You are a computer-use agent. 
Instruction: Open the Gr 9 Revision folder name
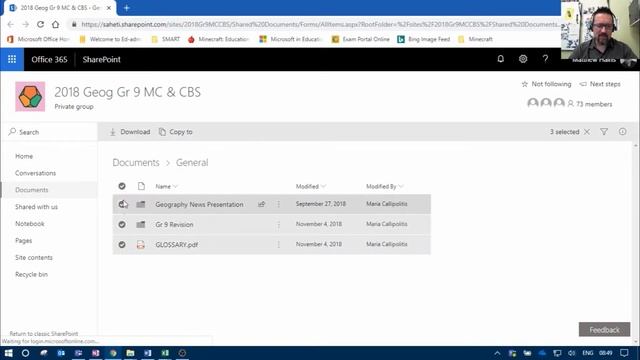[x=174, y=224]
